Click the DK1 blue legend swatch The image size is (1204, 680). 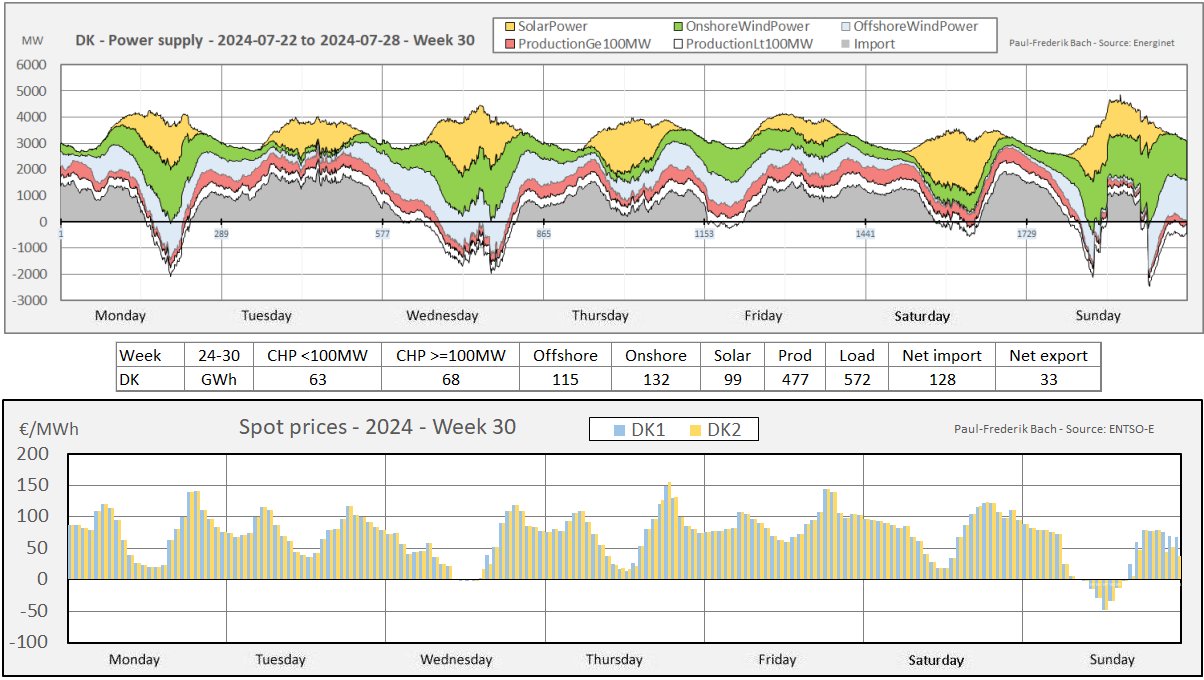pos(620,430)
